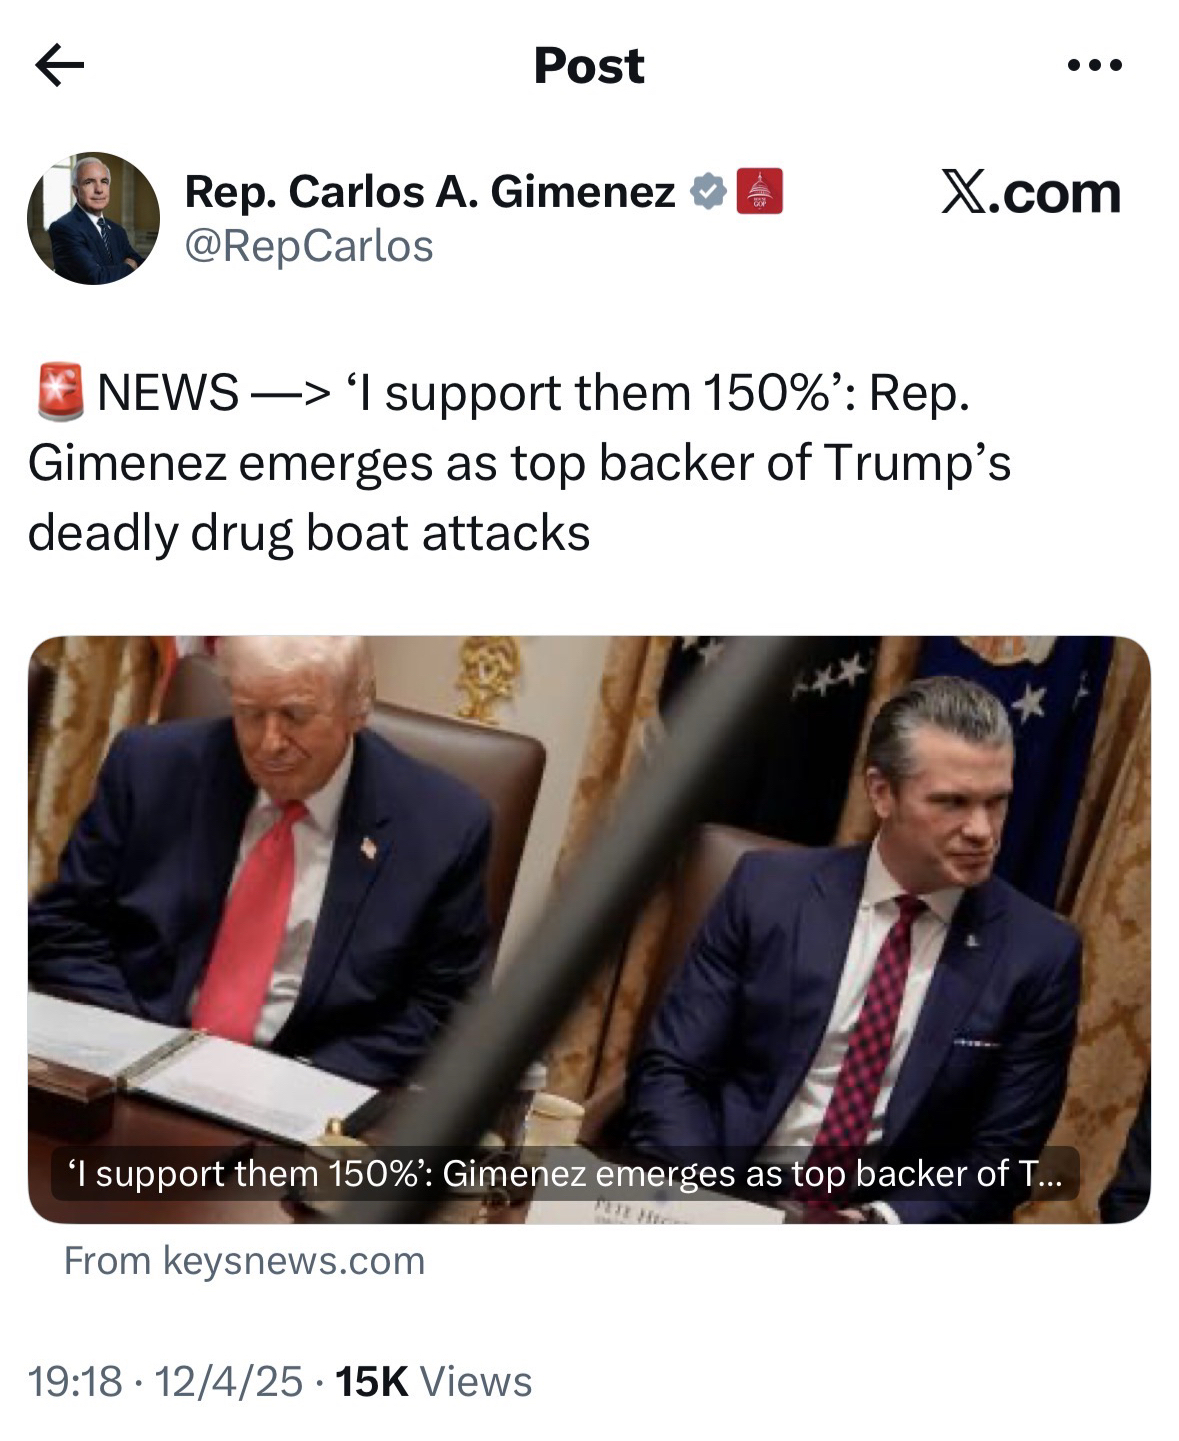Tap the headline caption overlay on card

click(565, 1173)
